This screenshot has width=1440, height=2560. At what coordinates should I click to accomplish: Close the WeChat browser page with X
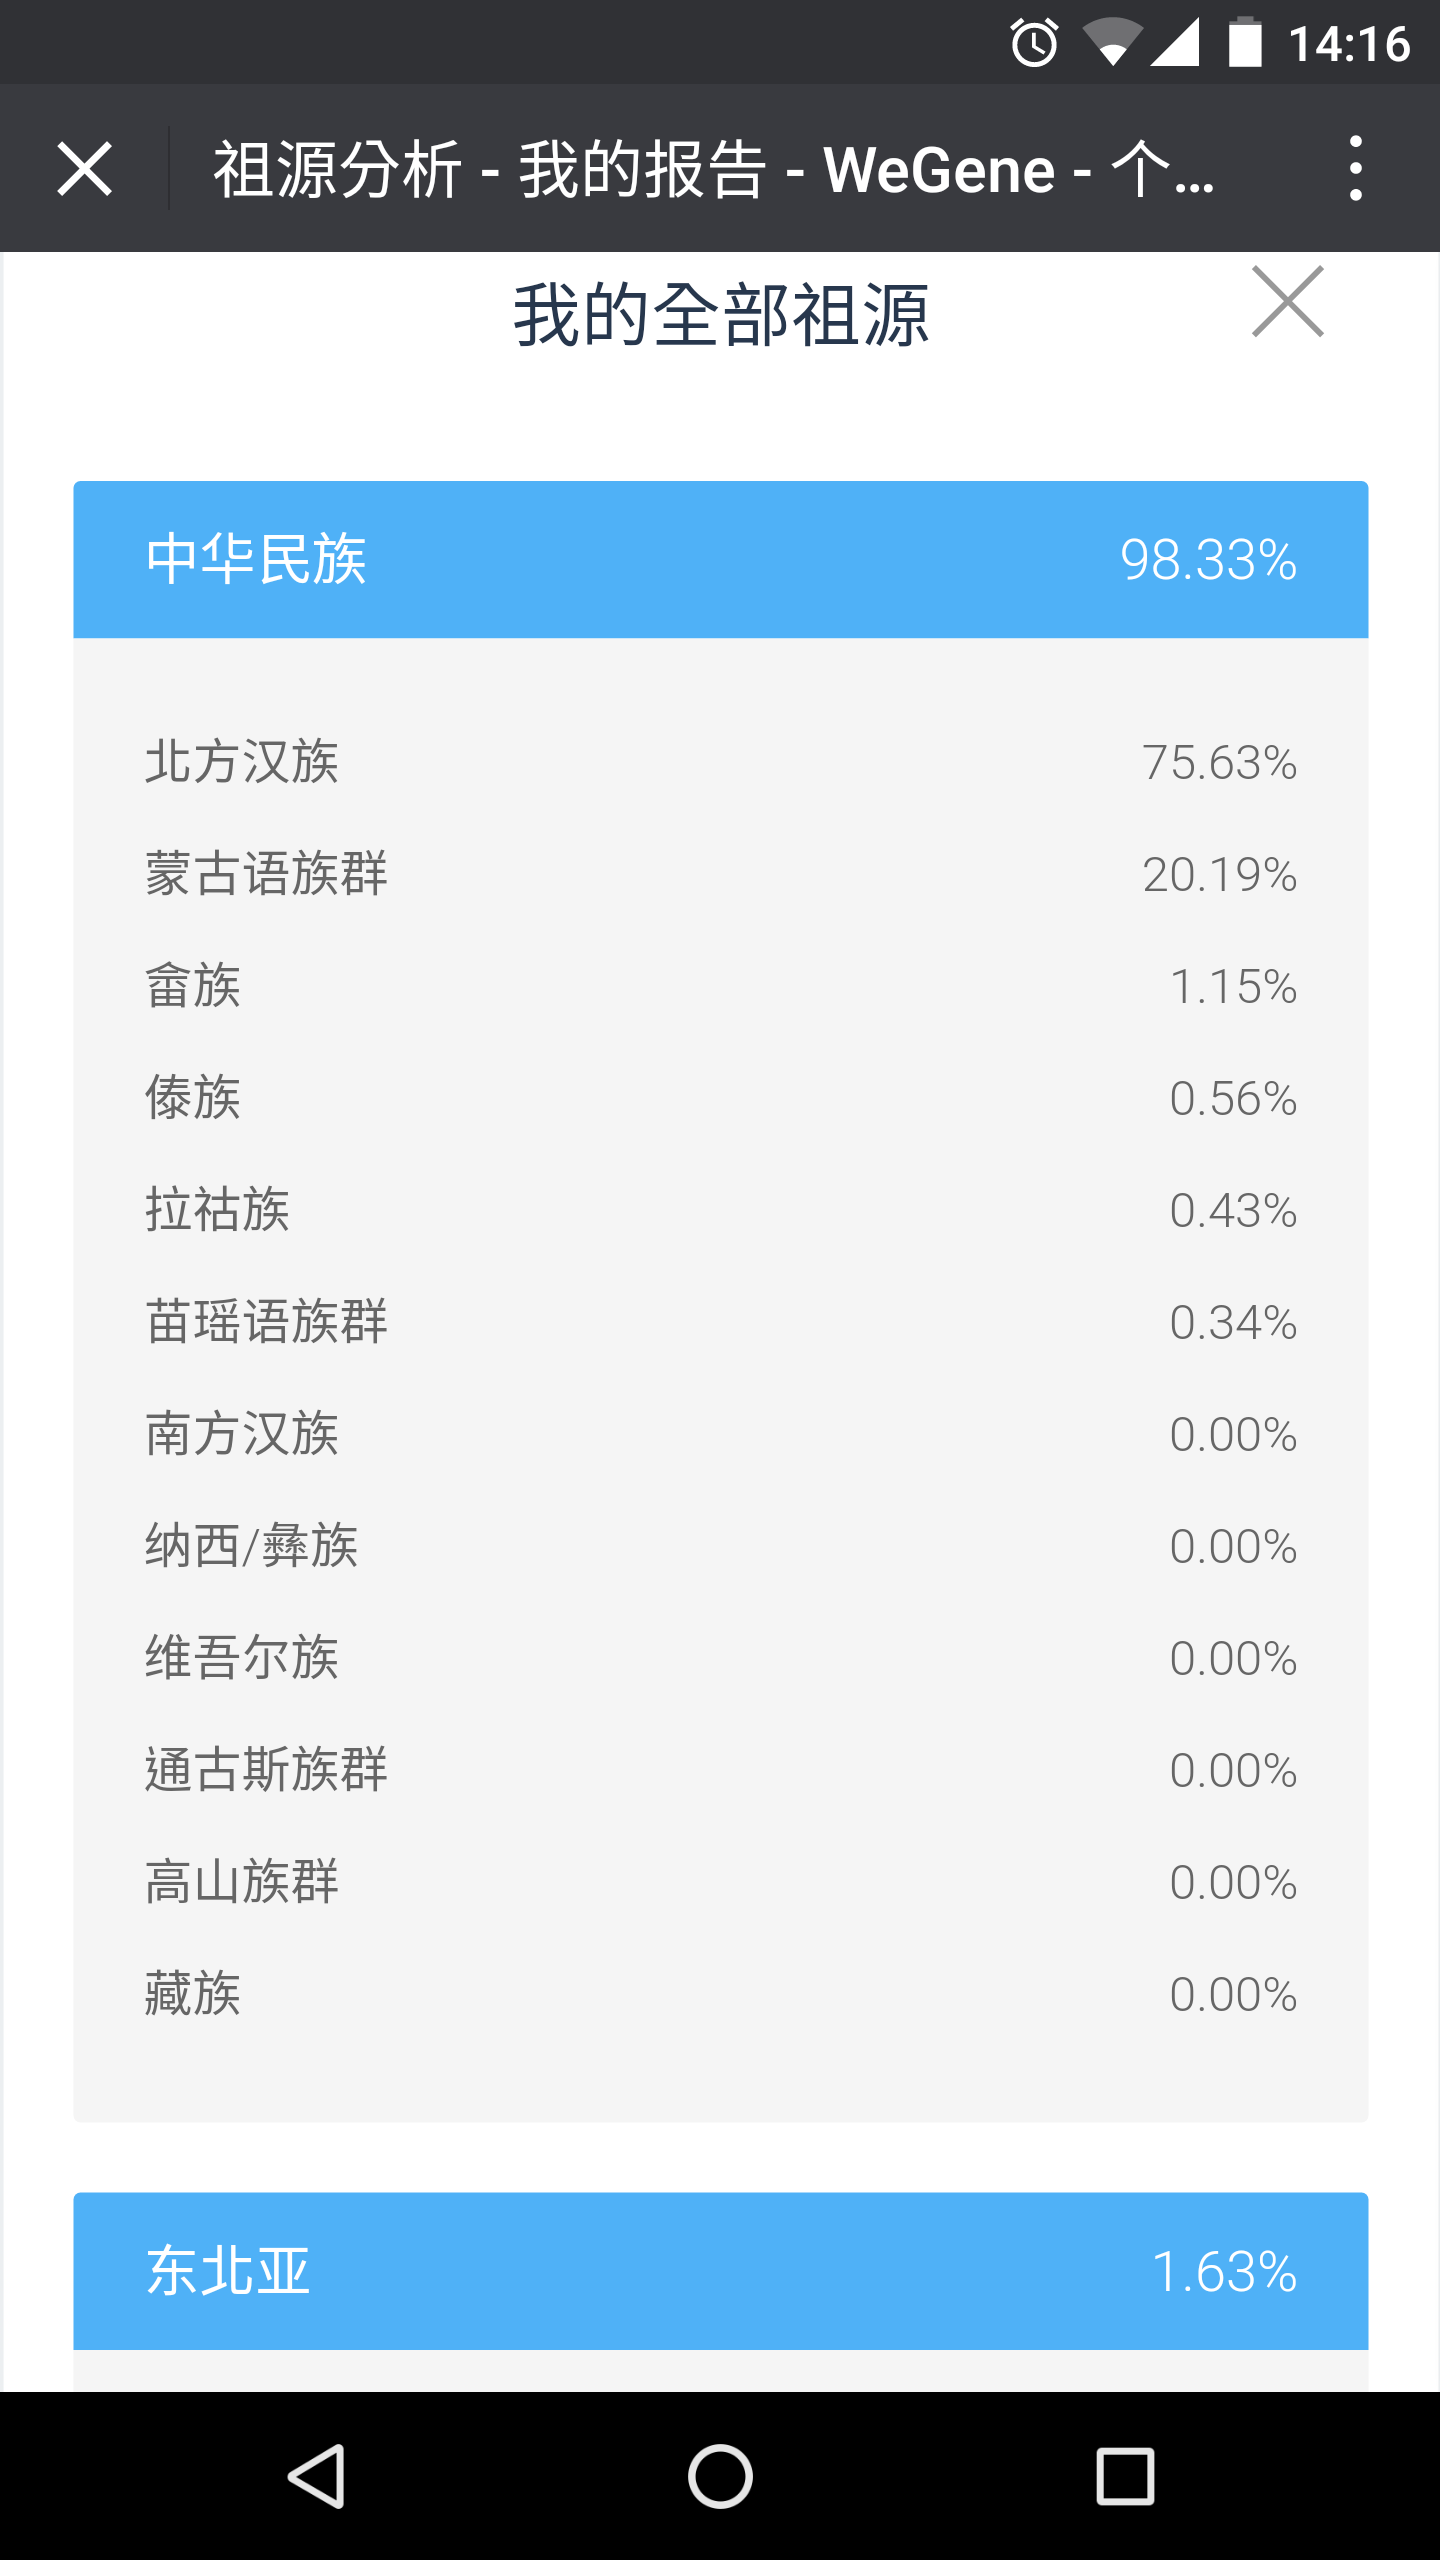pos(85,168)
